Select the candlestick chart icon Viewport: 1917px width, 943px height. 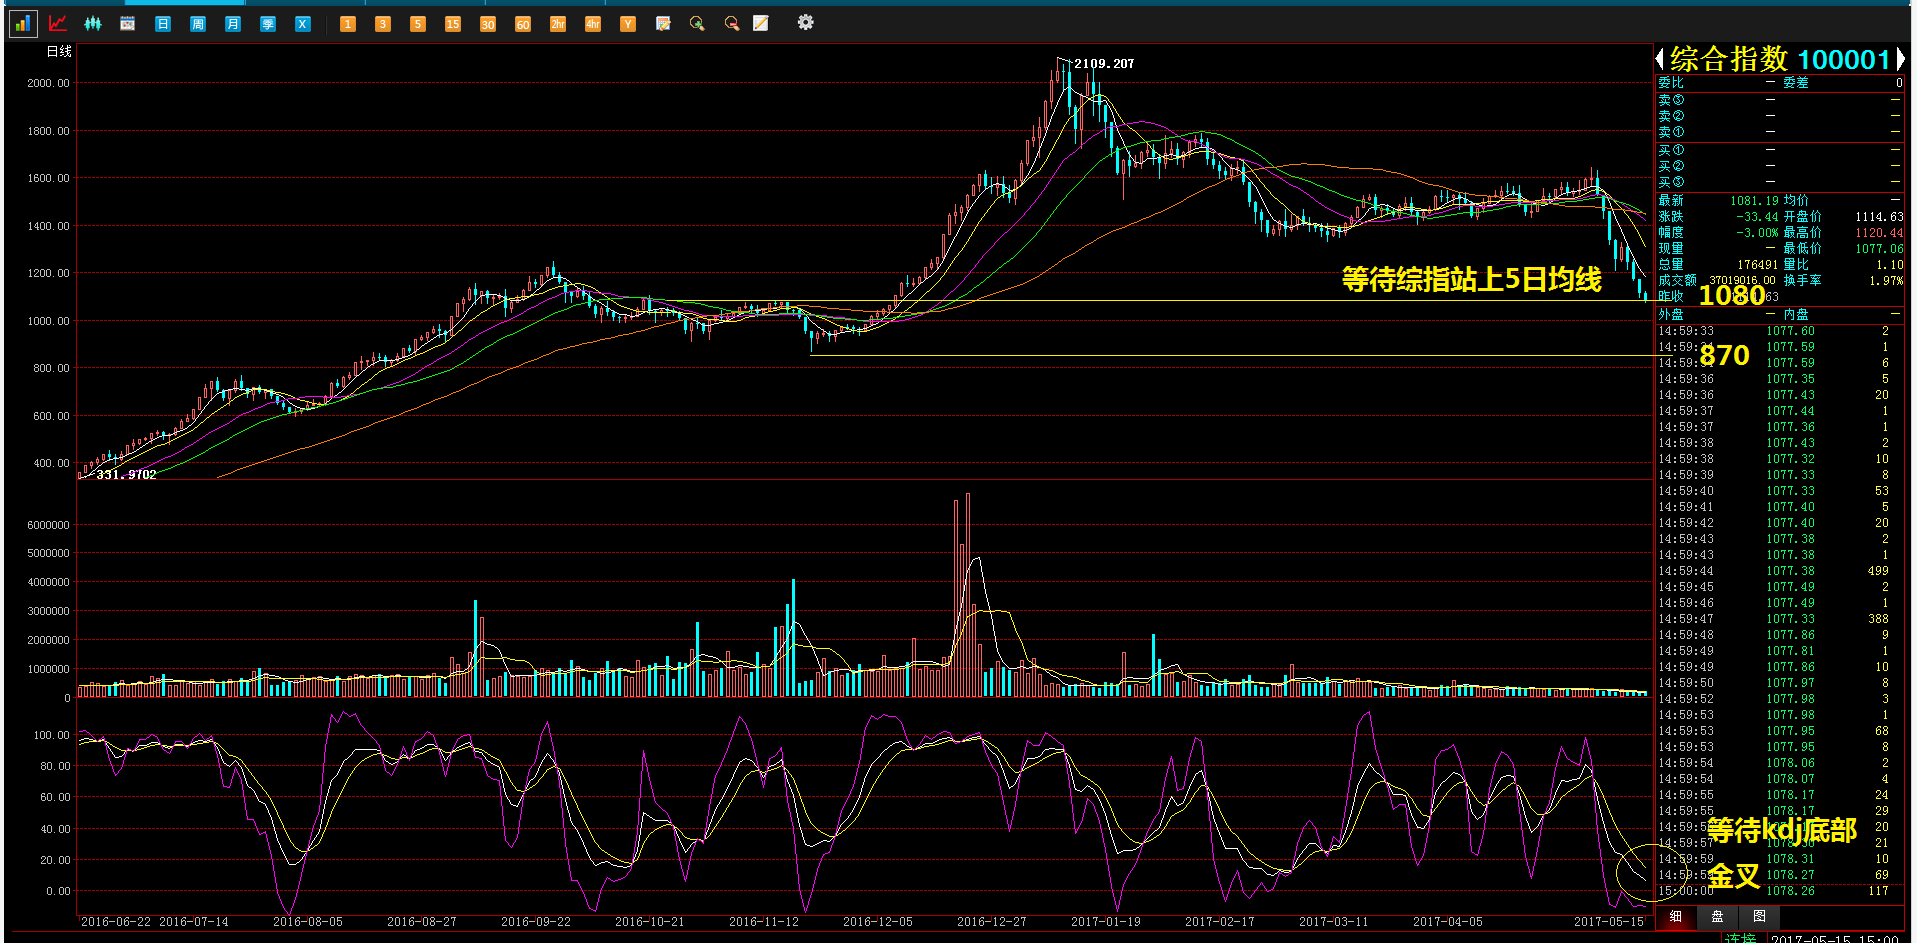92,23
